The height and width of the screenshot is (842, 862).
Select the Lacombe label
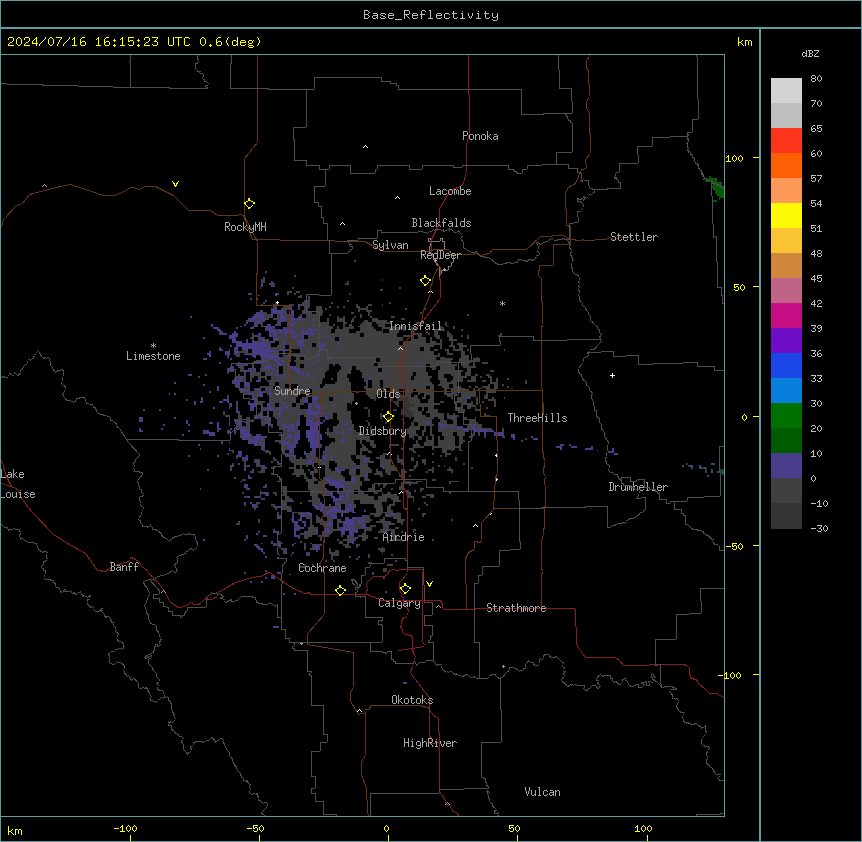tap(450, 191)
